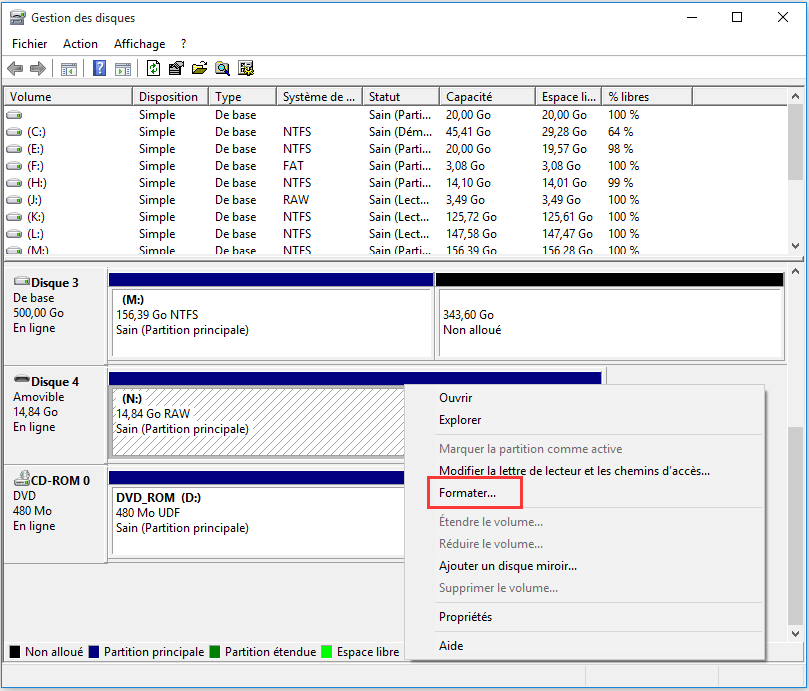Click the 64 % free cell
The width and height of the screenshot is (809, 691).
pos(621,132)
